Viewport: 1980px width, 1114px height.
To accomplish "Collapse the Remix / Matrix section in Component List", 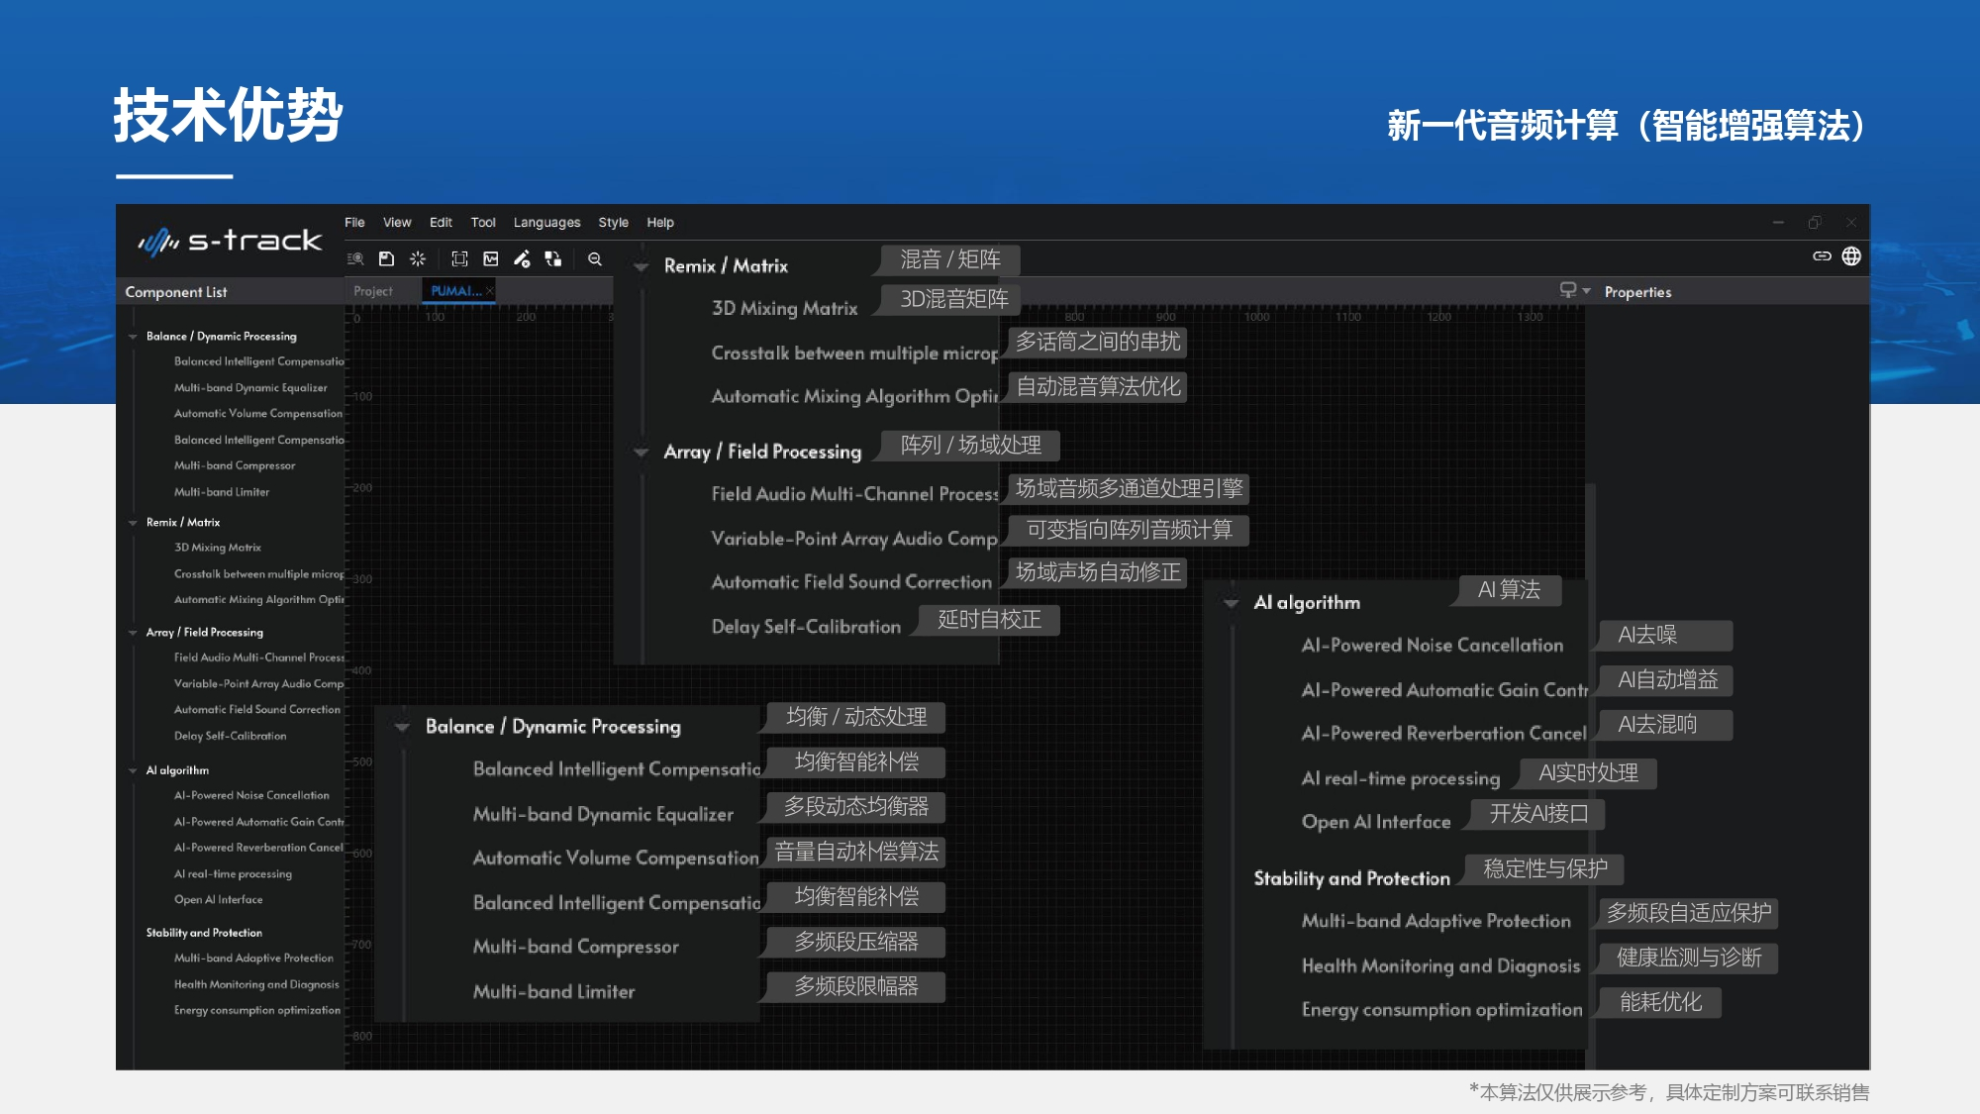I will 133,521.
